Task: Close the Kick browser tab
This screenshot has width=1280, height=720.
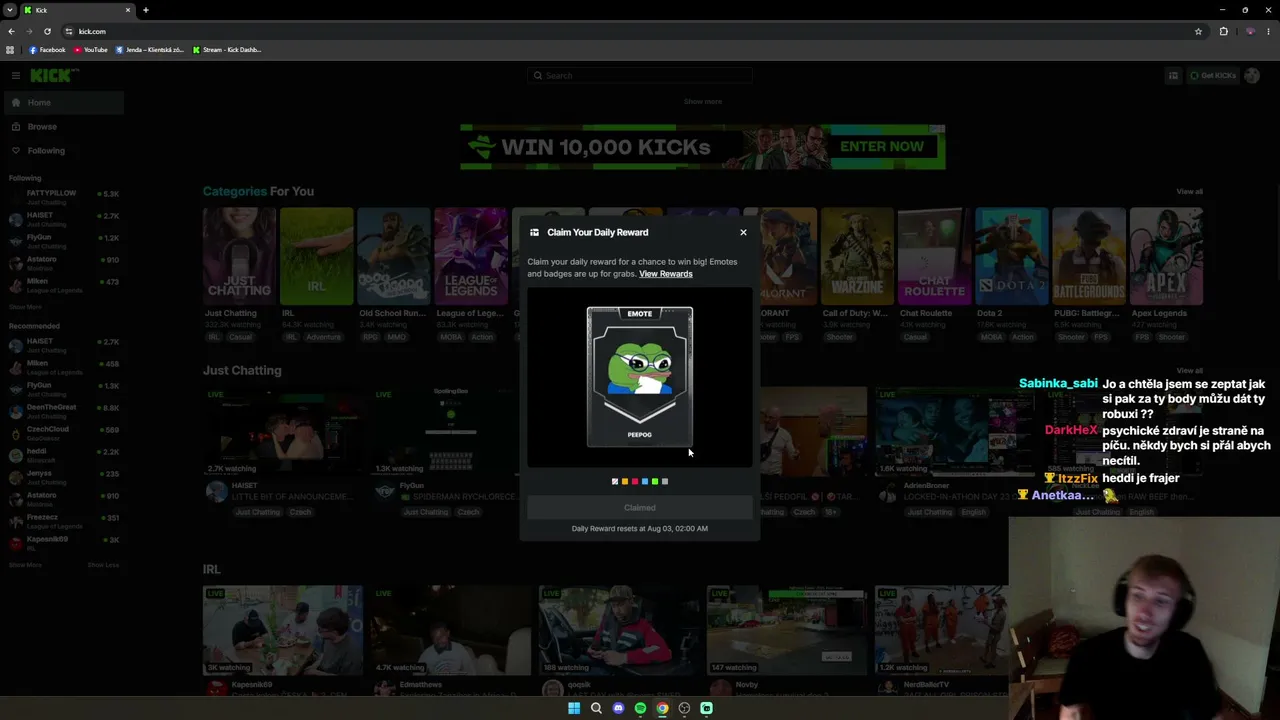Action: [x=130, y=10]
